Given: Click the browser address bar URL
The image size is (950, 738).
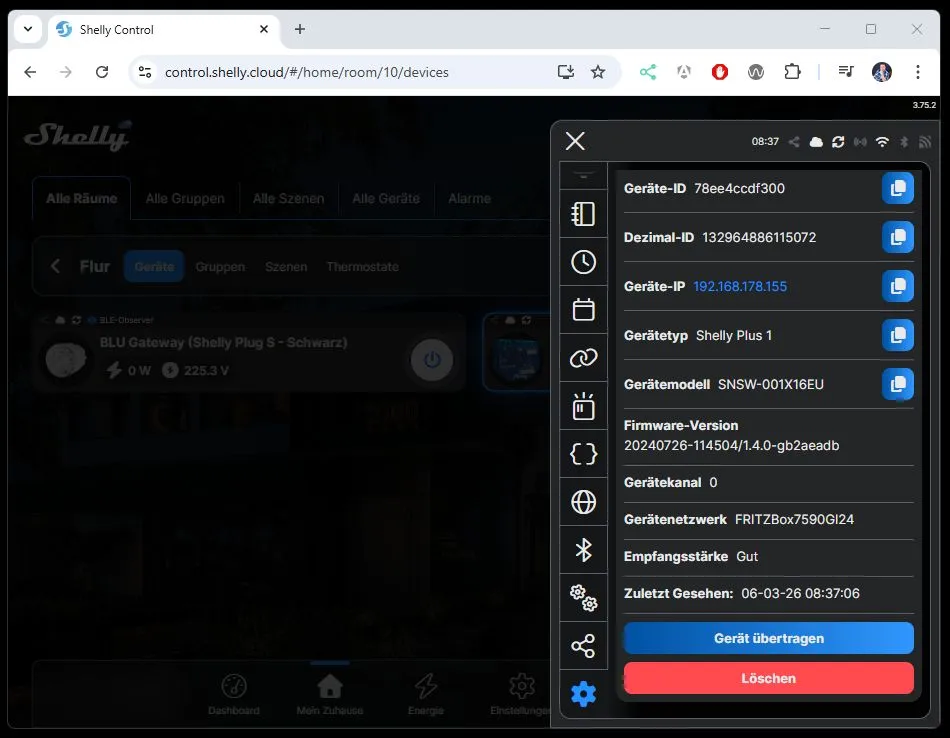Looking at the screenshot, I should point(307,72).
